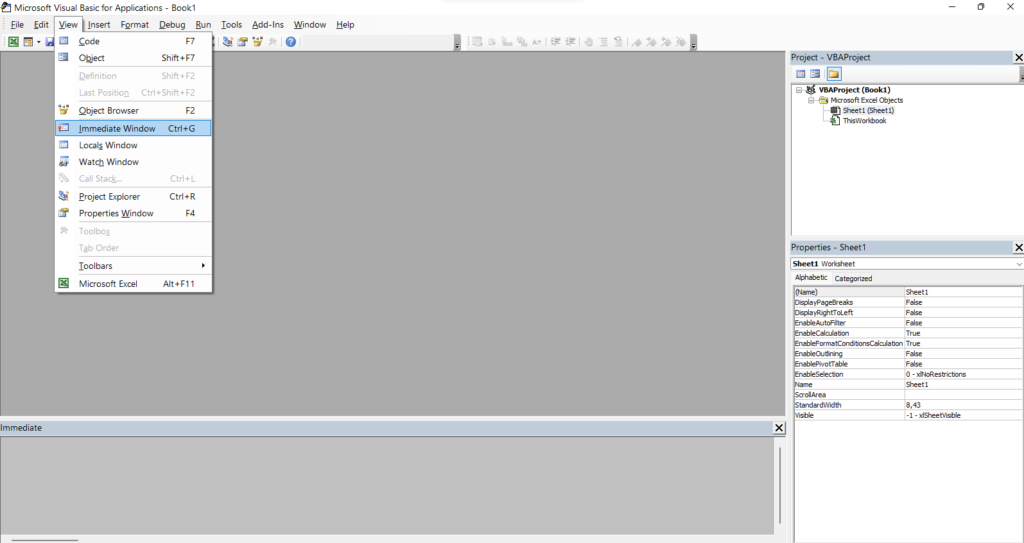Choose Object Browser in the View menu

pos(133,111)
